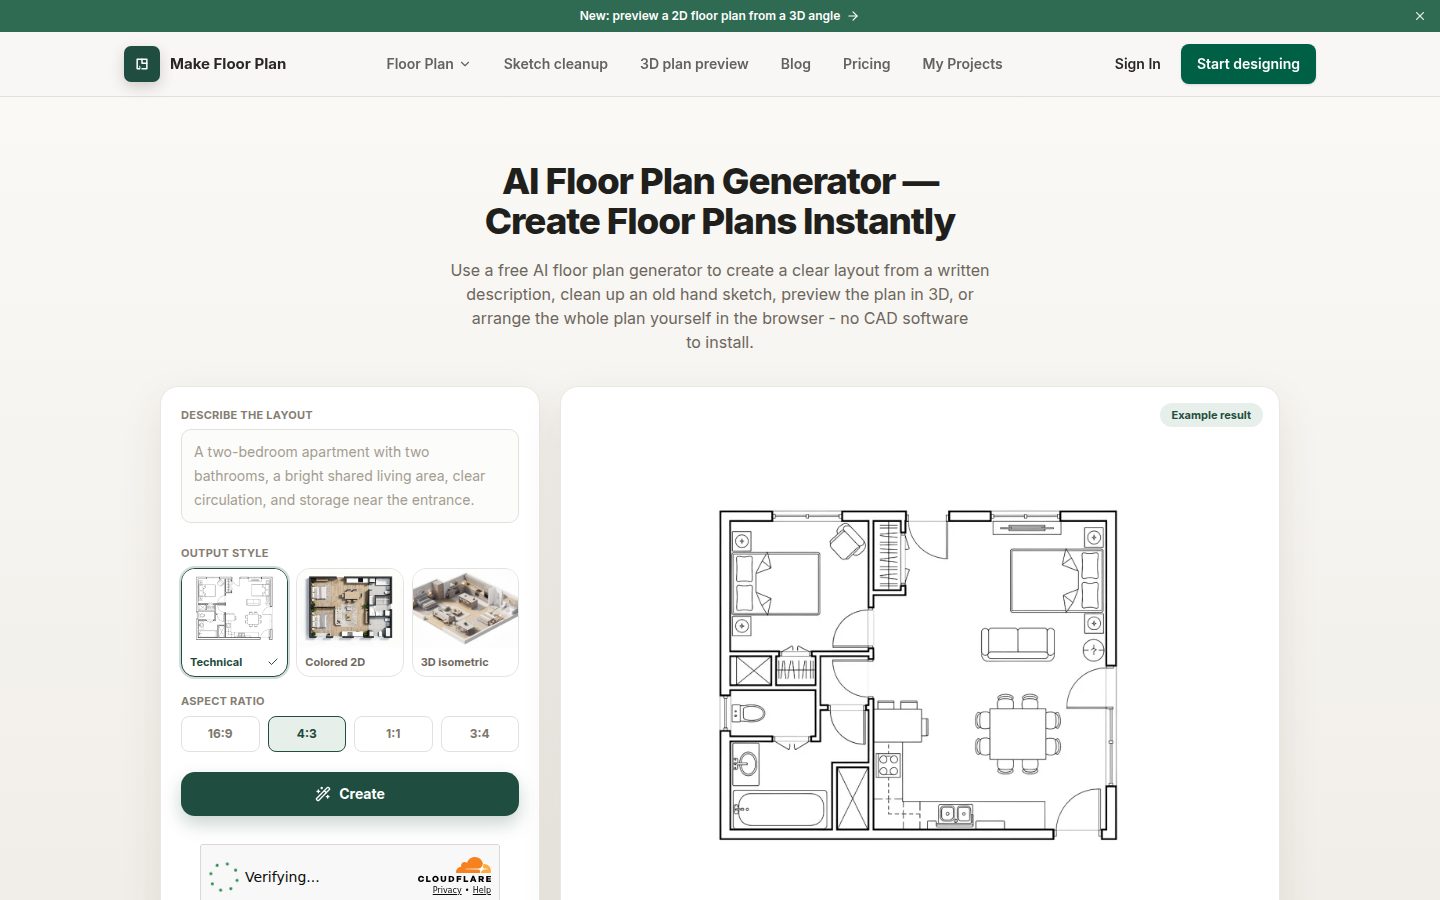Select the 3D isometric output style
The width and height of the screenshot is (1440, 900).
(465, 622)
